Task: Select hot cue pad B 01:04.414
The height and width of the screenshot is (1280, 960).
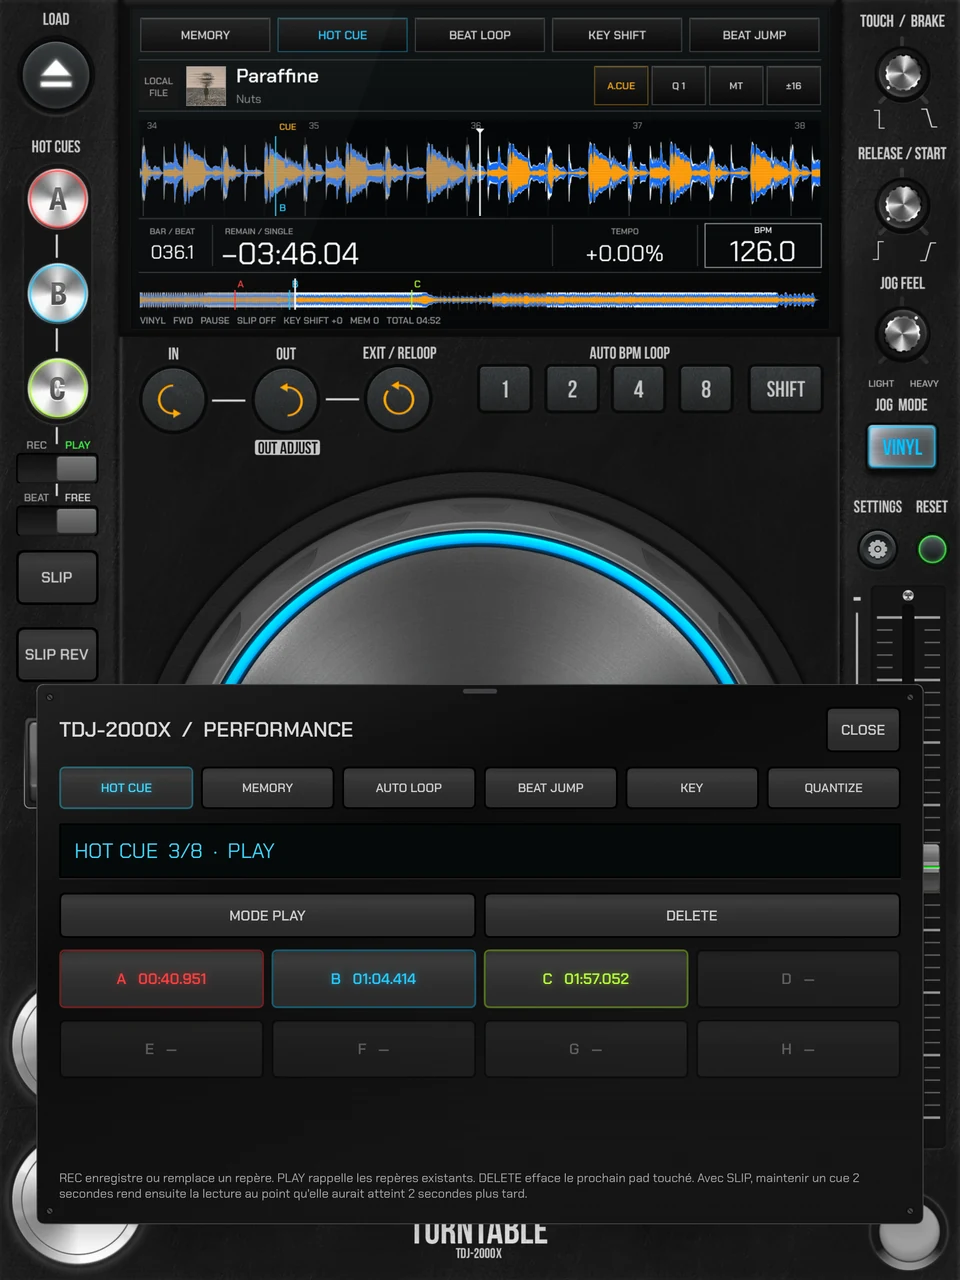Action: (x=374, y=979)
